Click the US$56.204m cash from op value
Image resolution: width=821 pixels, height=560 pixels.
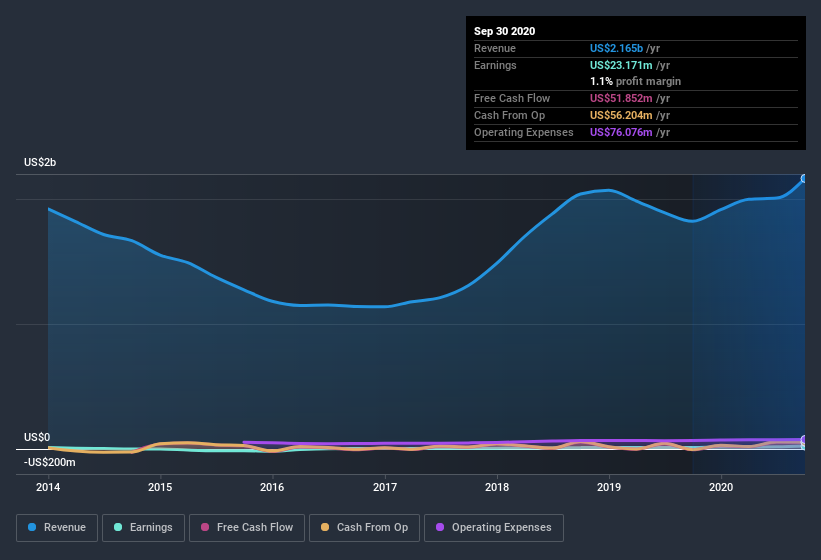621,115
